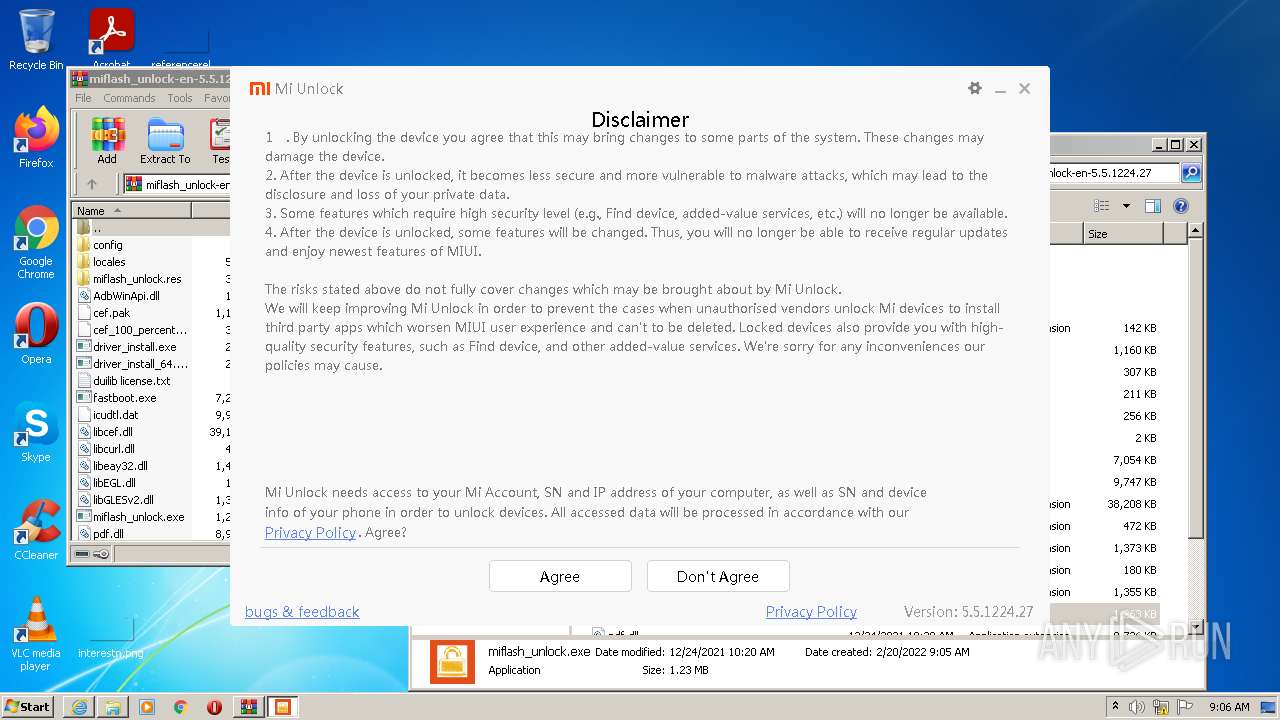Select libcurl.dll in WinRAR list
Image resolution: width=1280 pixels, height=720 pixels.
coord(113,448)
